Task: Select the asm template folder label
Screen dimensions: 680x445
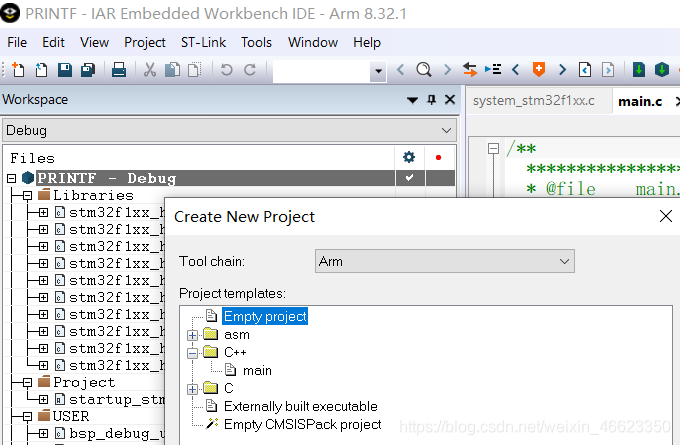Action: pyautogui.click(x=237, y=335)
